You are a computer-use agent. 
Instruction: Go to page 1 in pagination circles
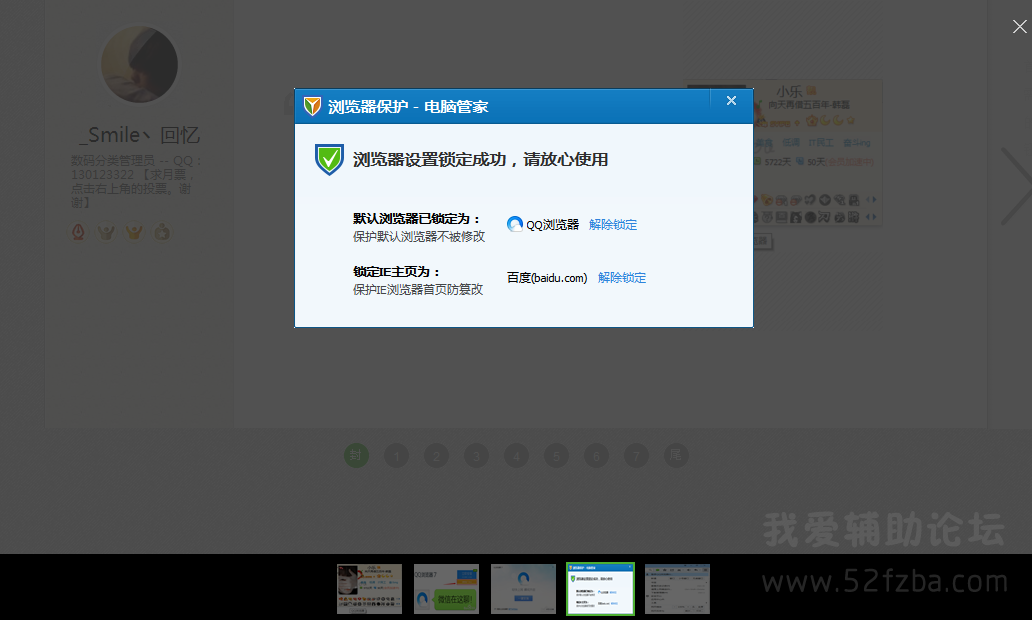[x=396, y=455]
